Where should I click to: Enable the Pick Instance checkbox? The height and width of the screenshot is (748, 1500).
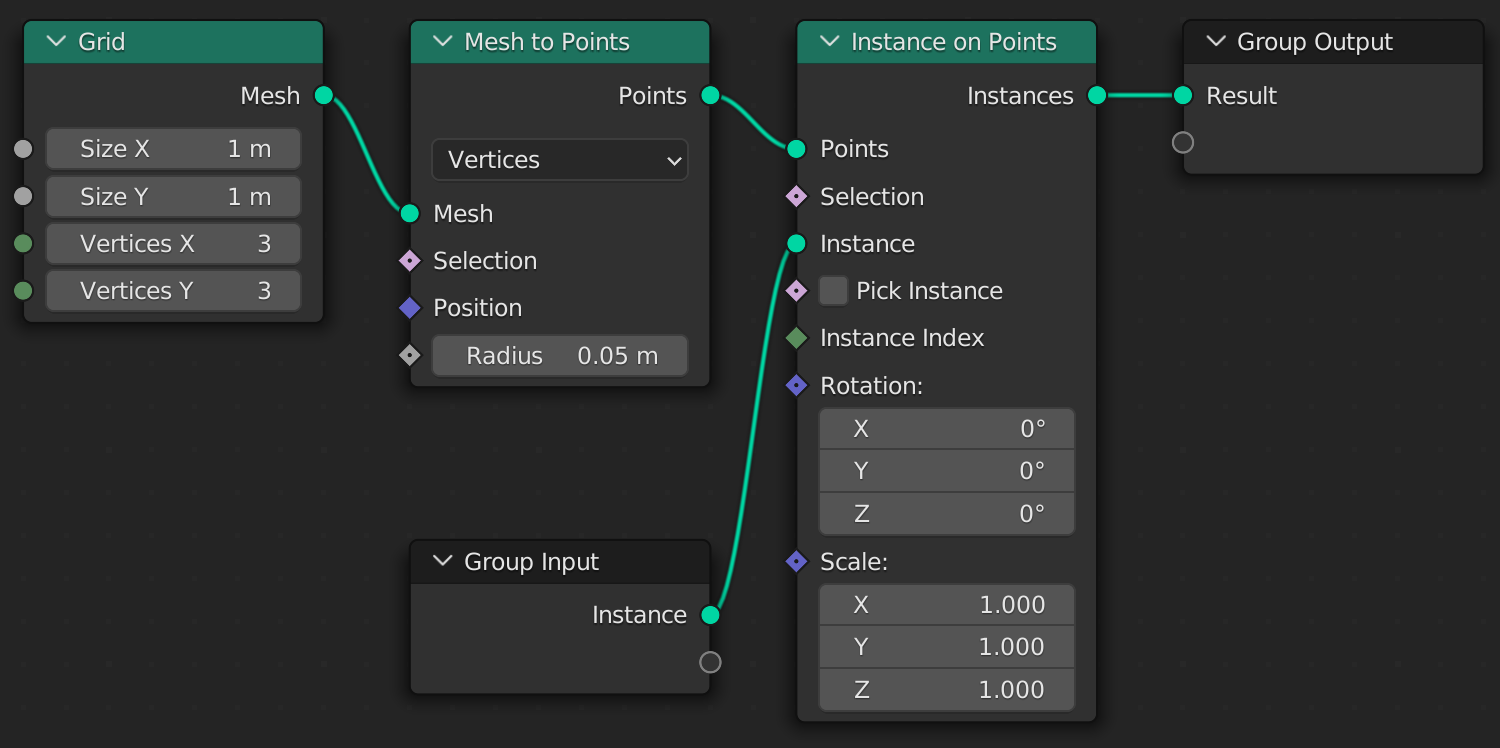pyautogui.click(x=833, y=291)
